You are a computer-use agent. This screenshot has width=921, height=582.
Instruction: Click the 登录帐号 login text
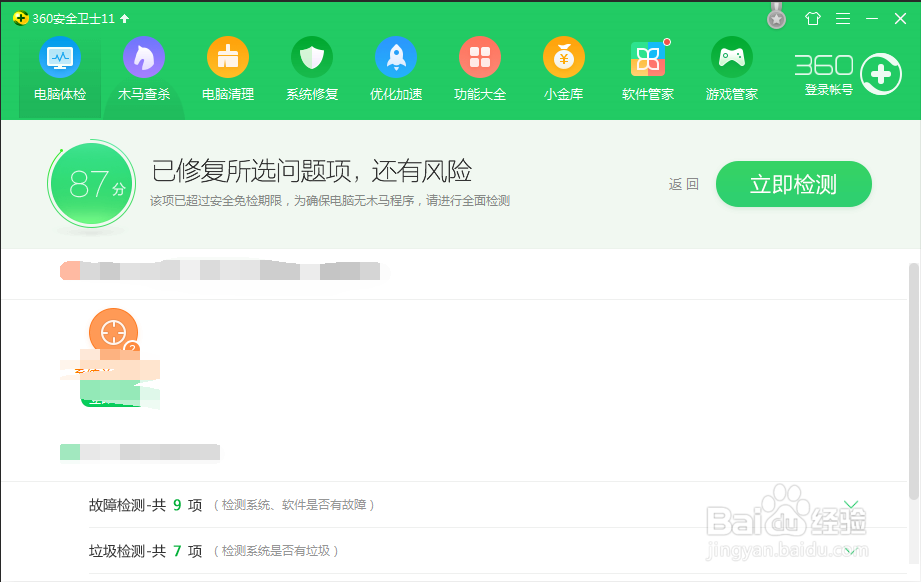[x=828, y=90]
